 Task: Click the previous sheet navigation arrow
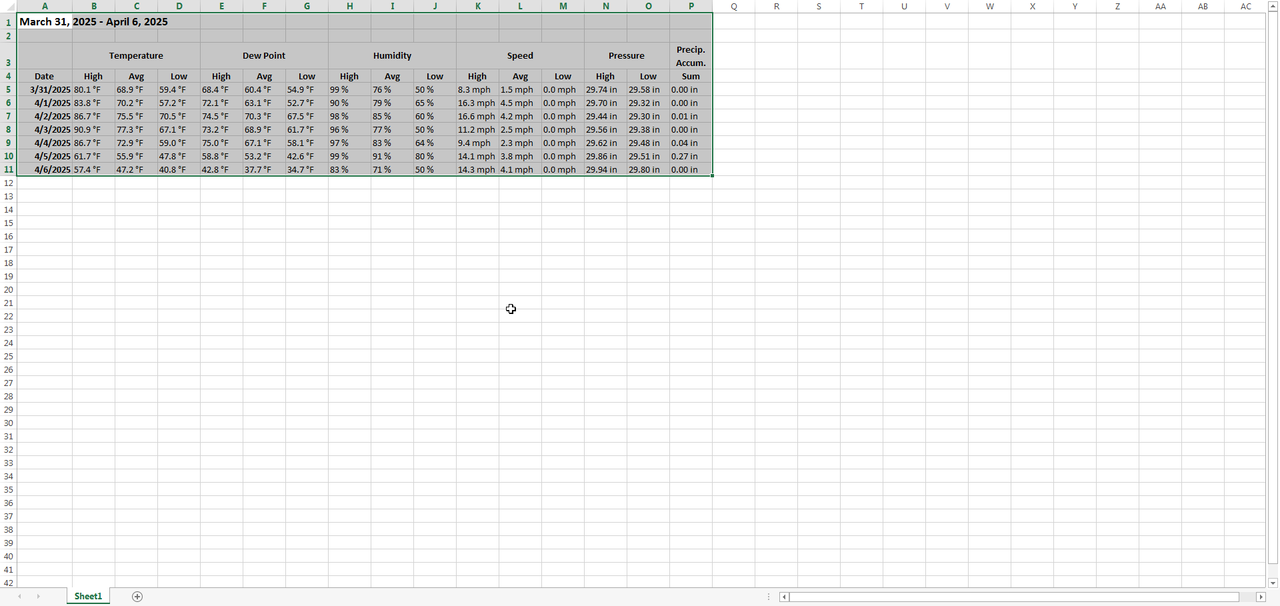[19, 596]
